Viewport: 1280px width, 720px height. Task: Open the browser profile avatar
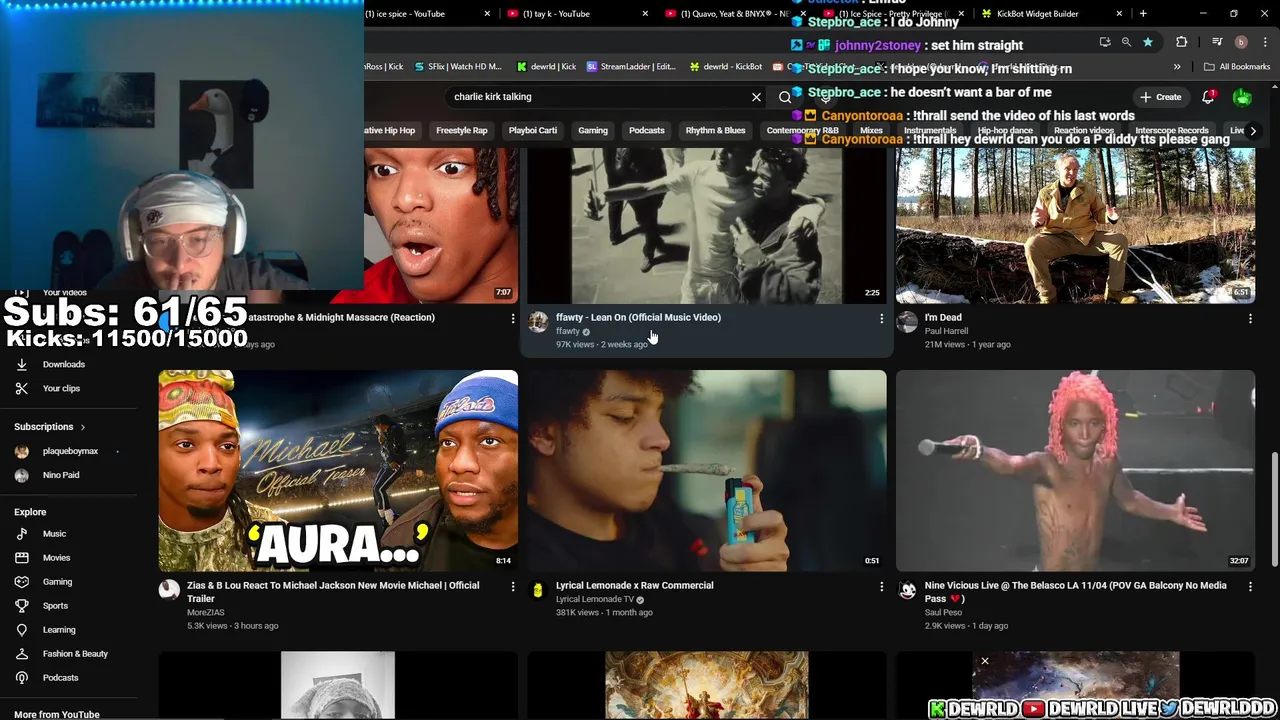pyautogui.click(x=1241, y=42)
